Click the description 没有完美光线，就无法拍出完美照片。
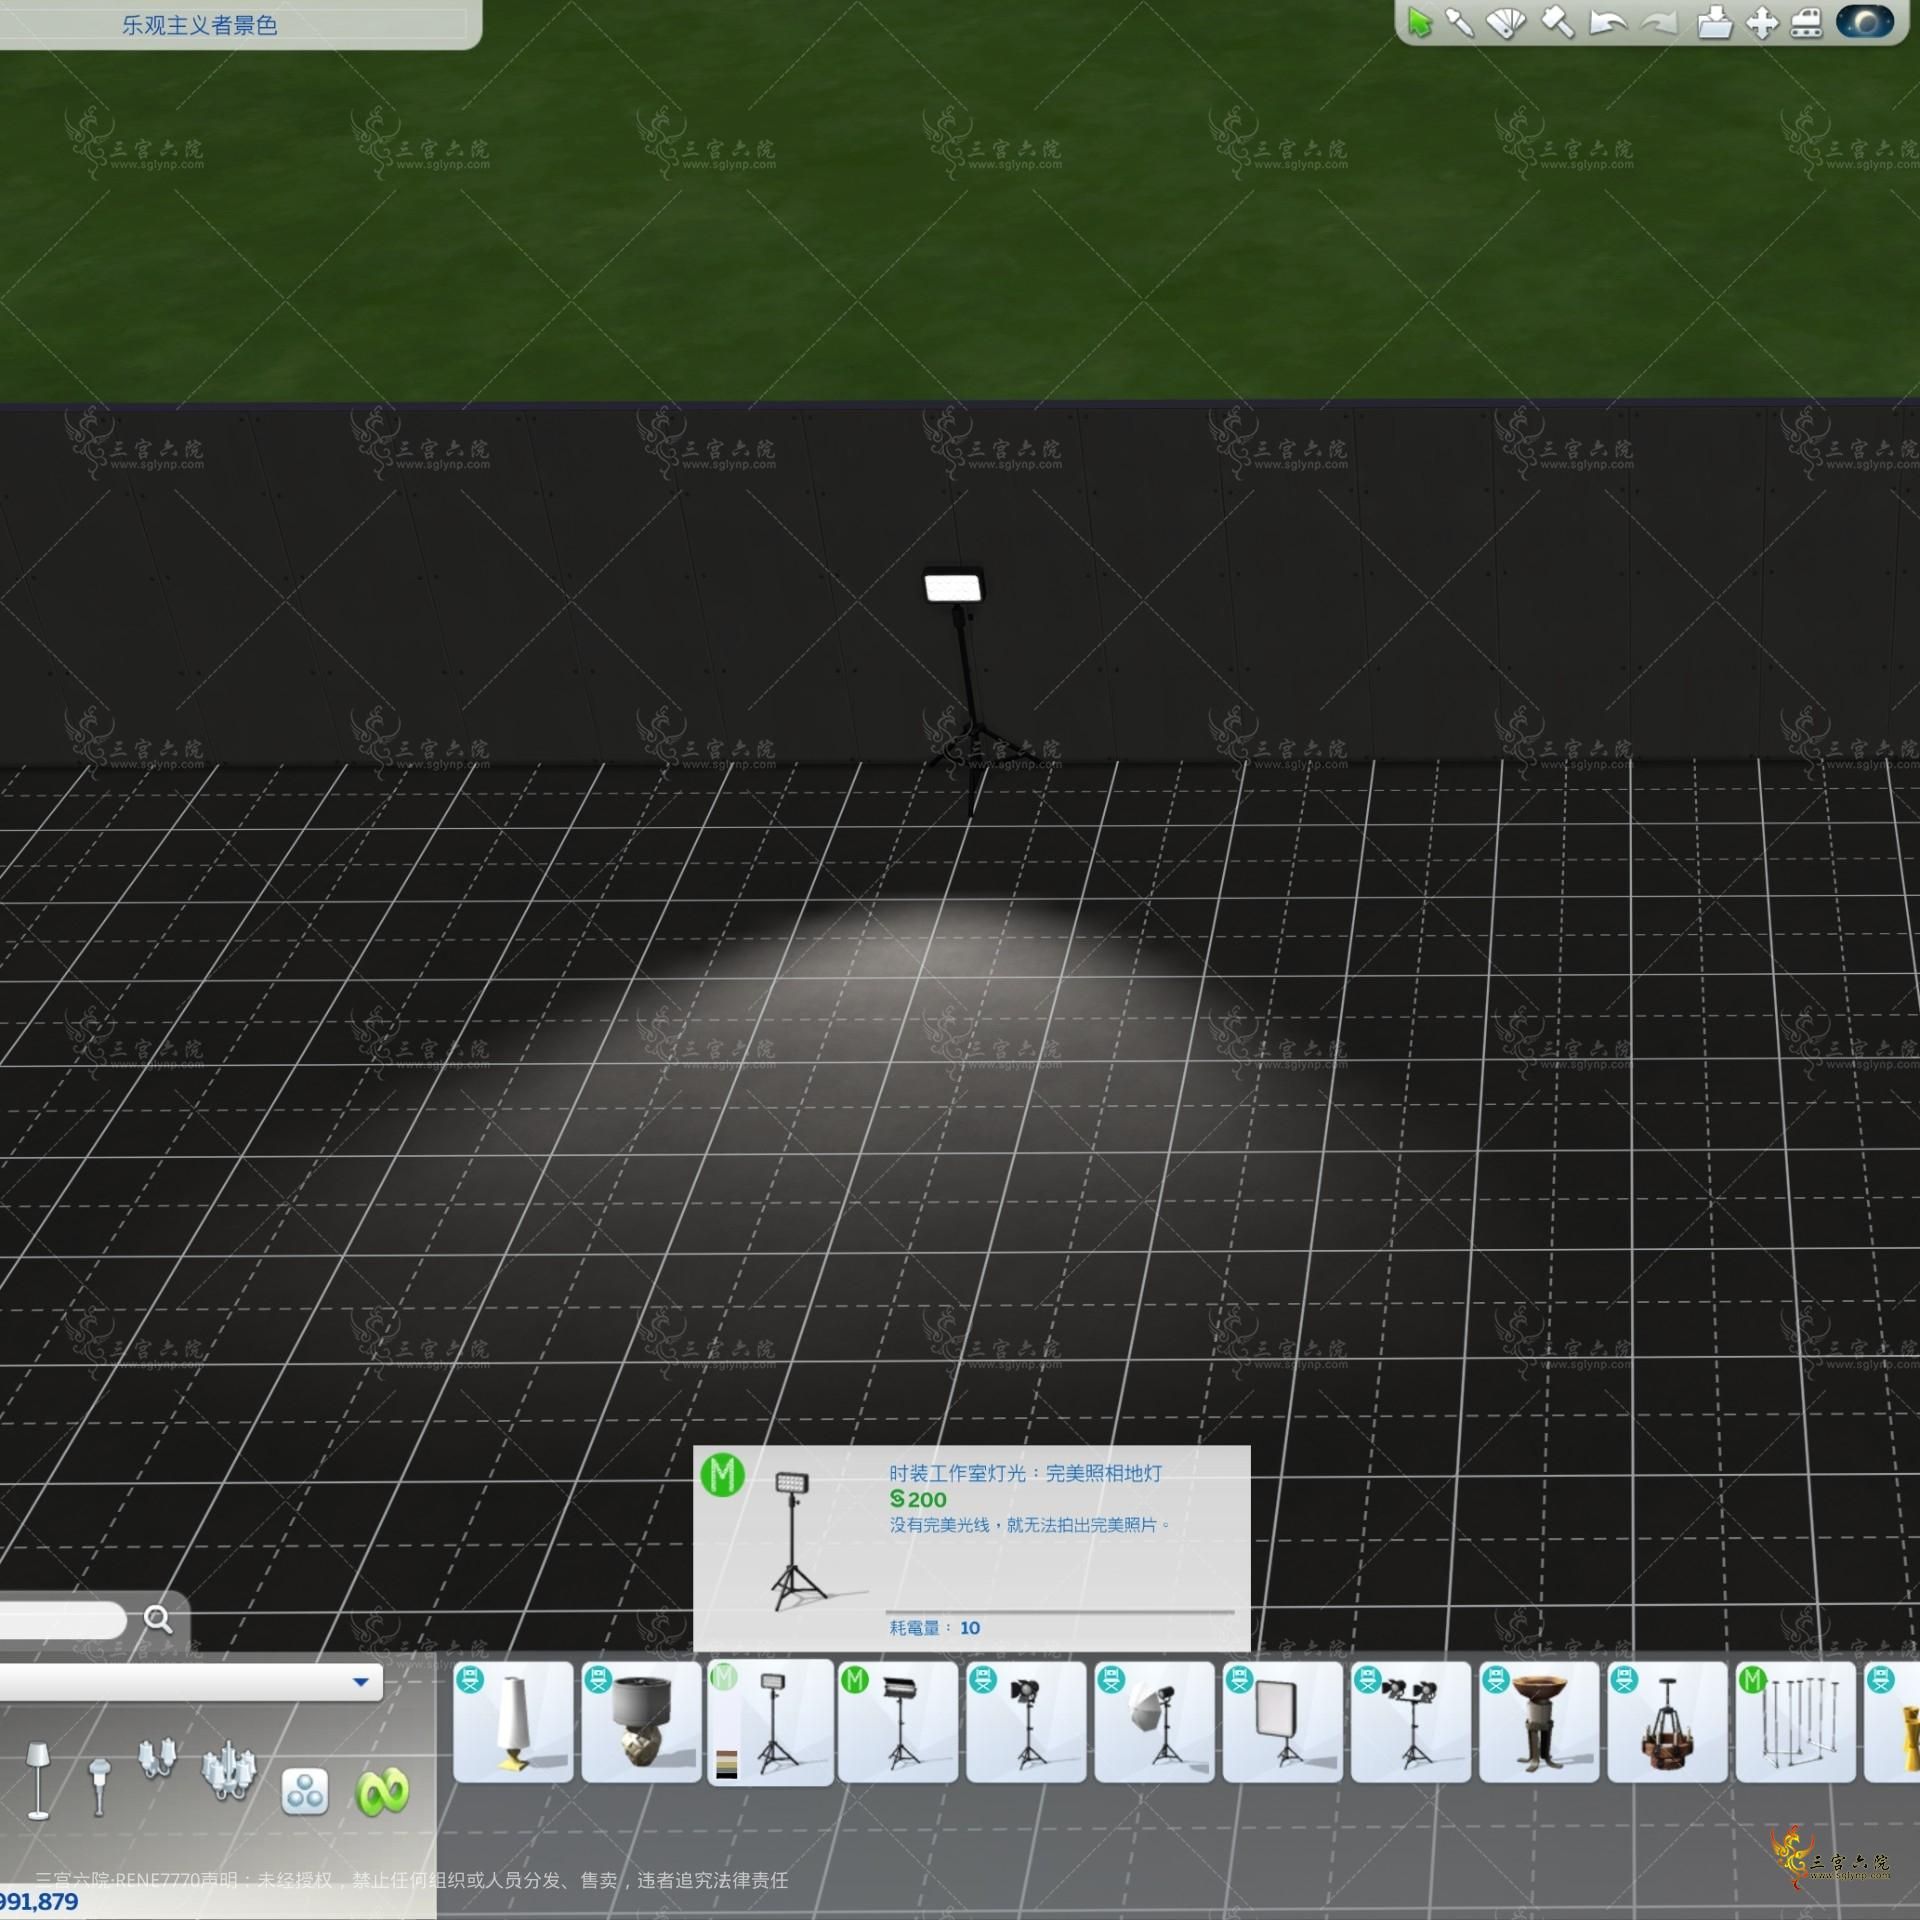1920x1920 pixels. [x=1030, y=1525]
